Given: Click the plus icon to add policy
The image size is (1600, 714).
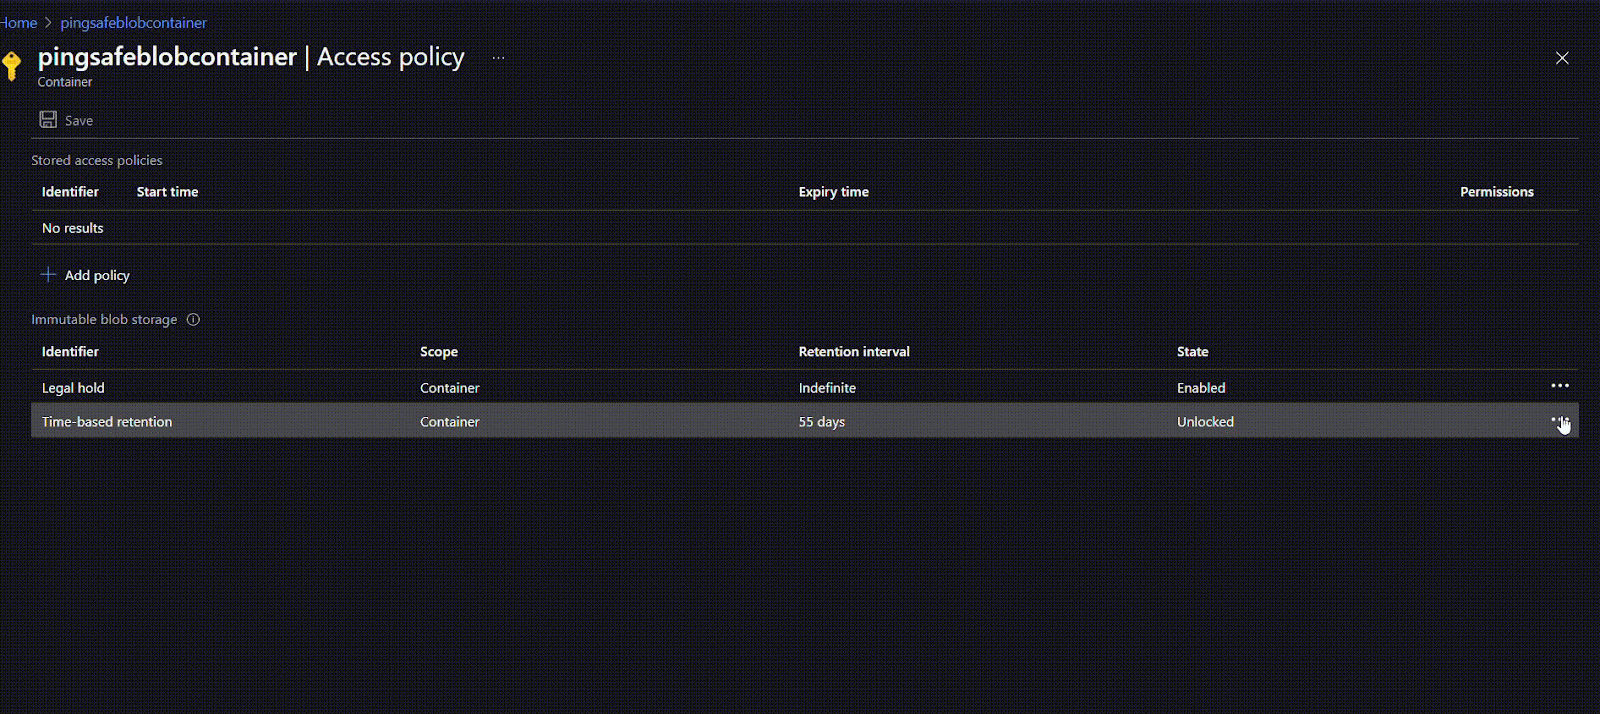Looking at the screenshot, I should 48,275.
